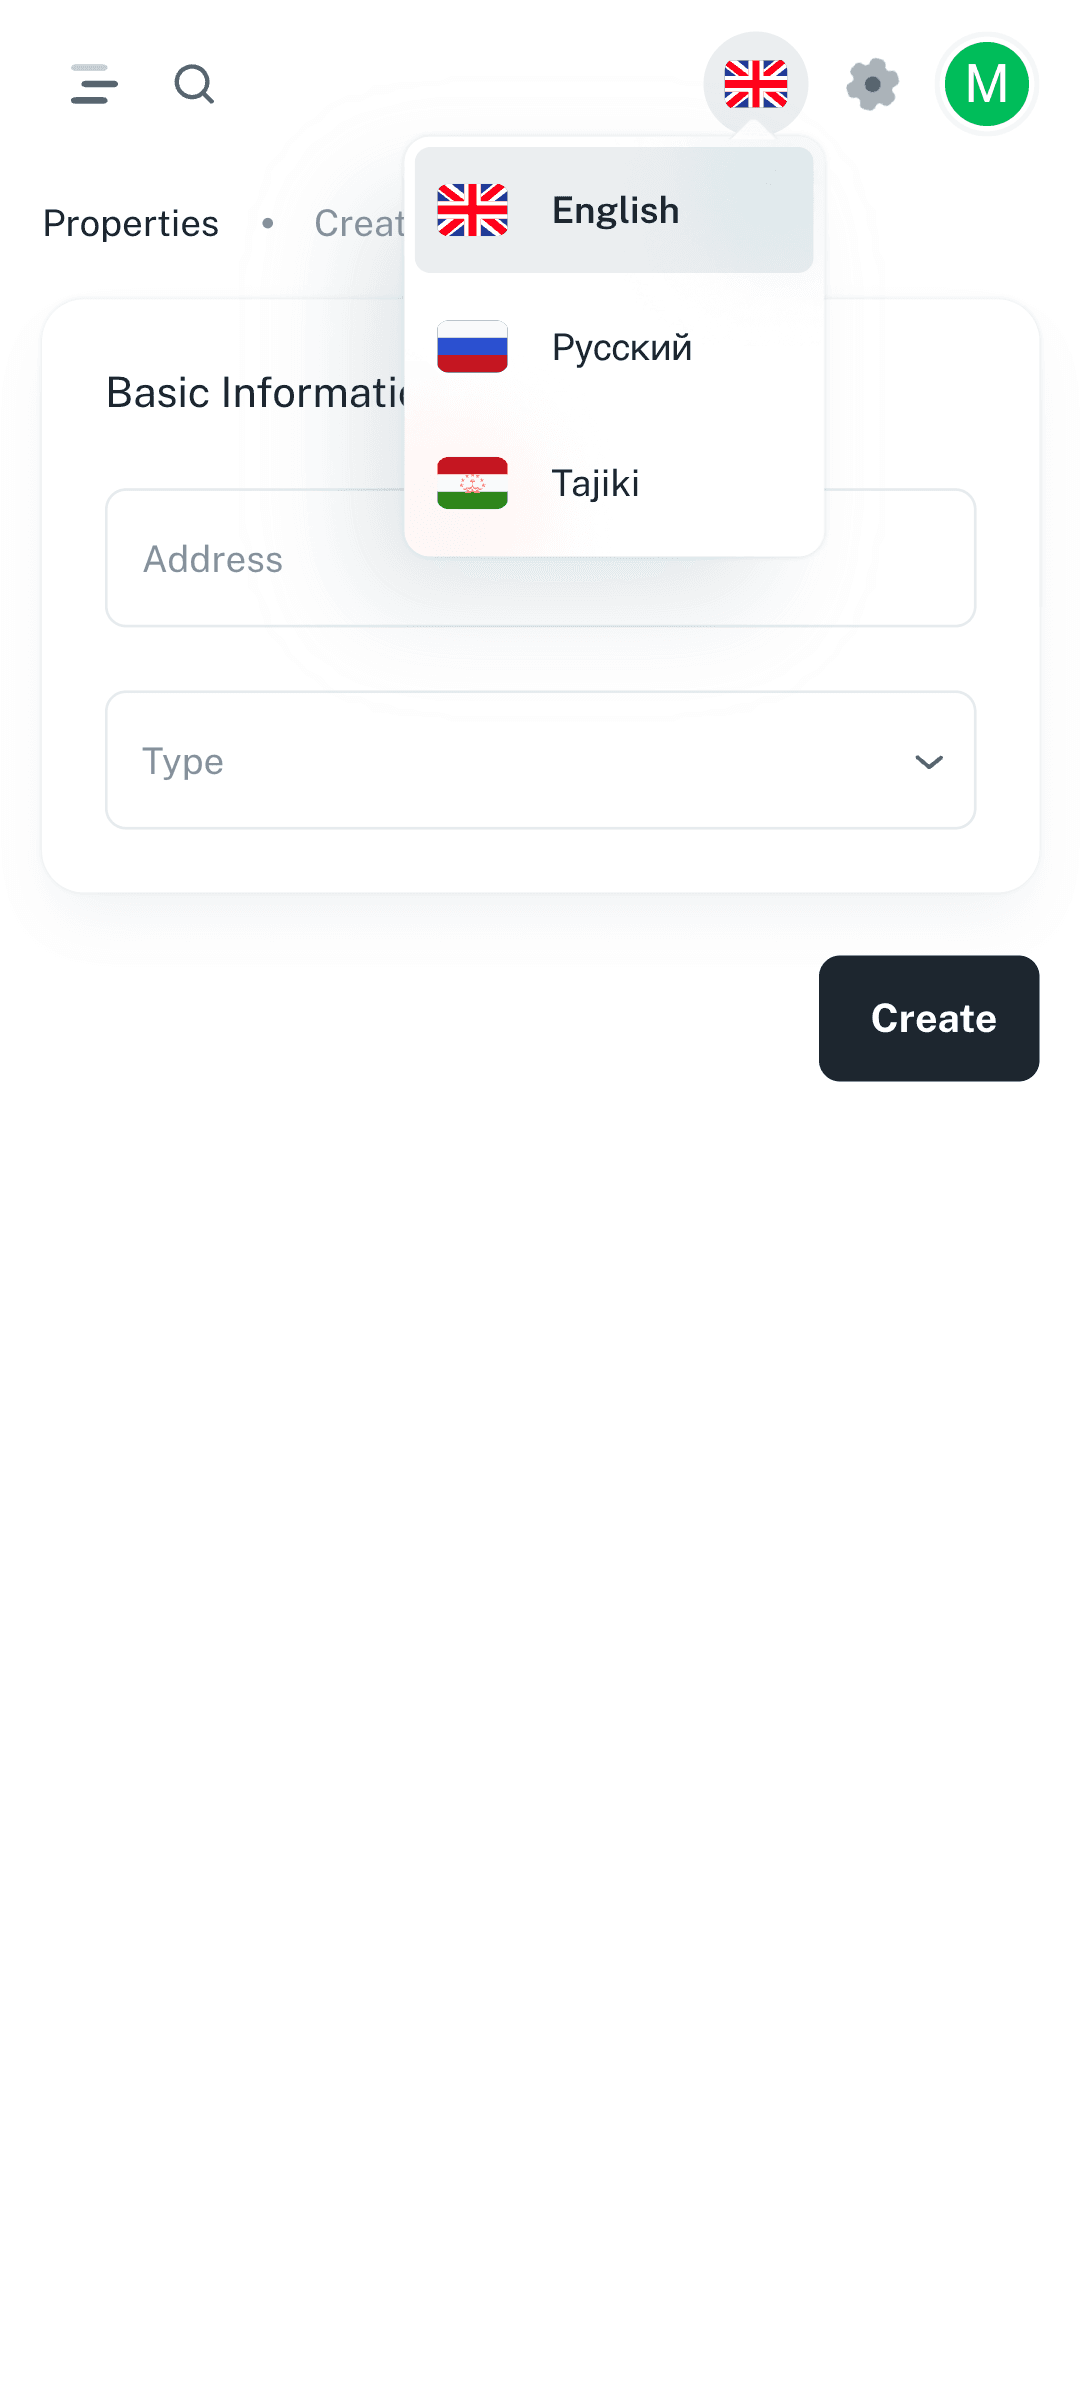Open the green M account avatar
This screenshot has width=1082, height=2402.
coord(986,84)
